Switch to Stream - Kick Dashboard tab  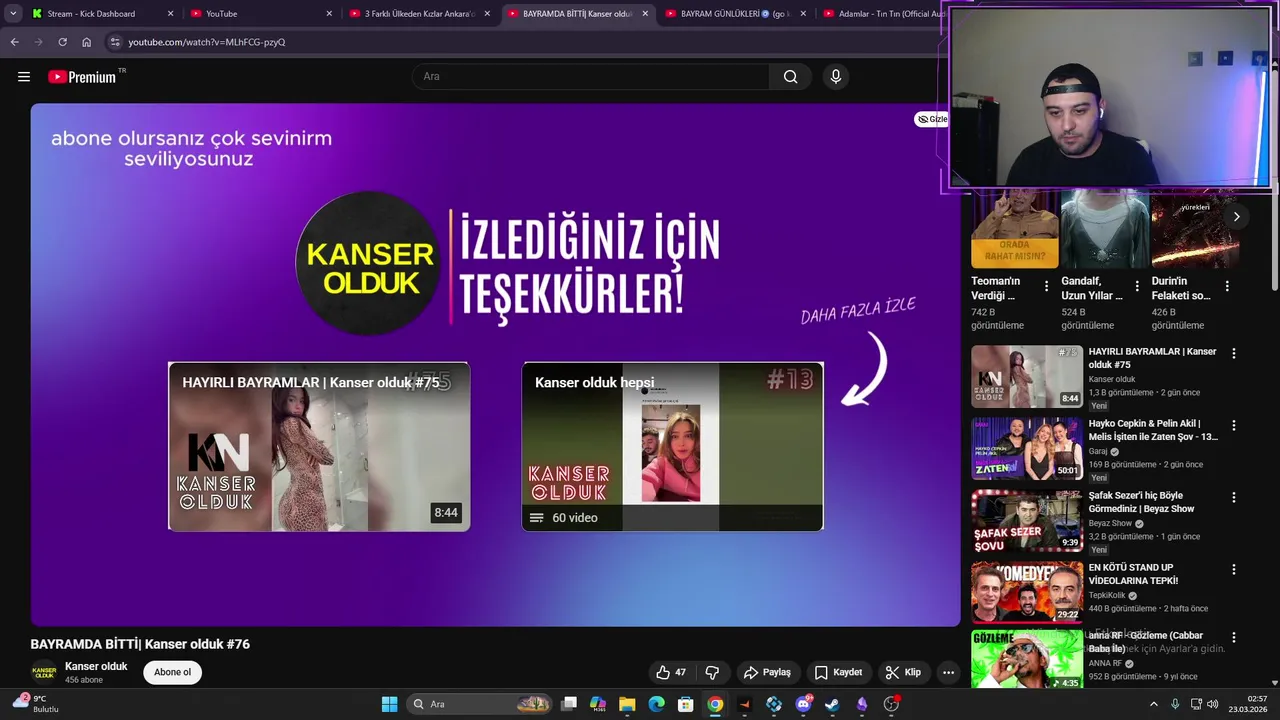(100, 14)
